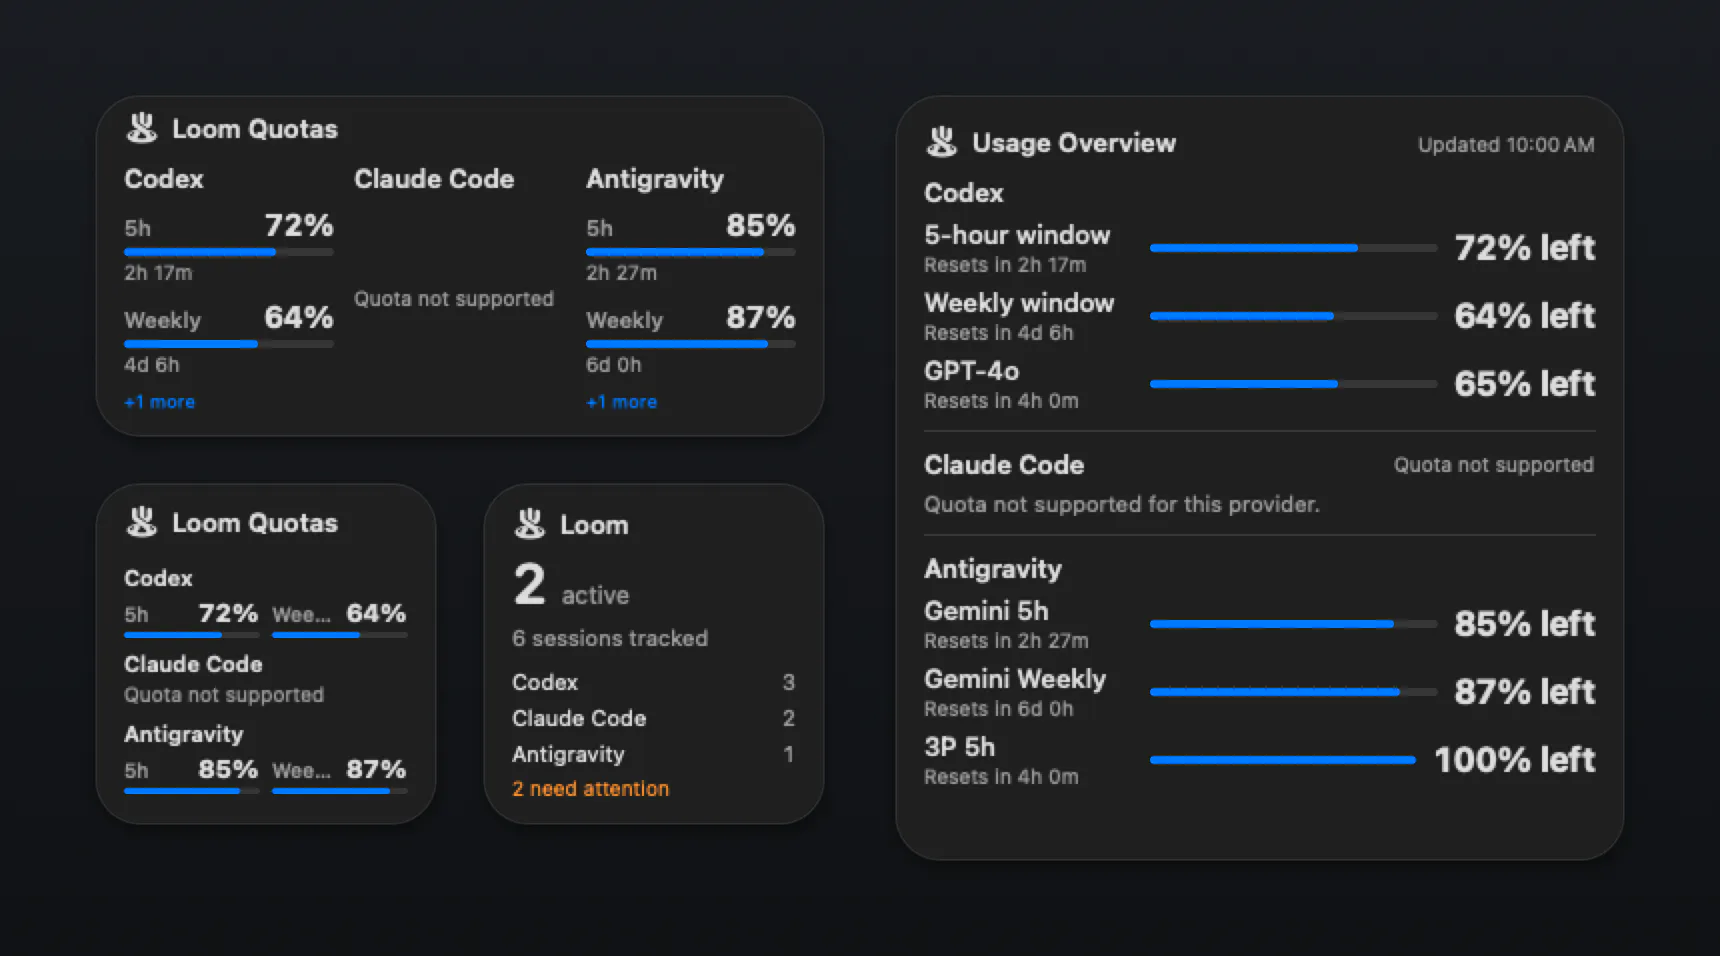Image resolution: width=1720 pixels, height=956 pixels.
Task: Click the Antigravity heading in Usage Overview
Action: coord(993,569)
